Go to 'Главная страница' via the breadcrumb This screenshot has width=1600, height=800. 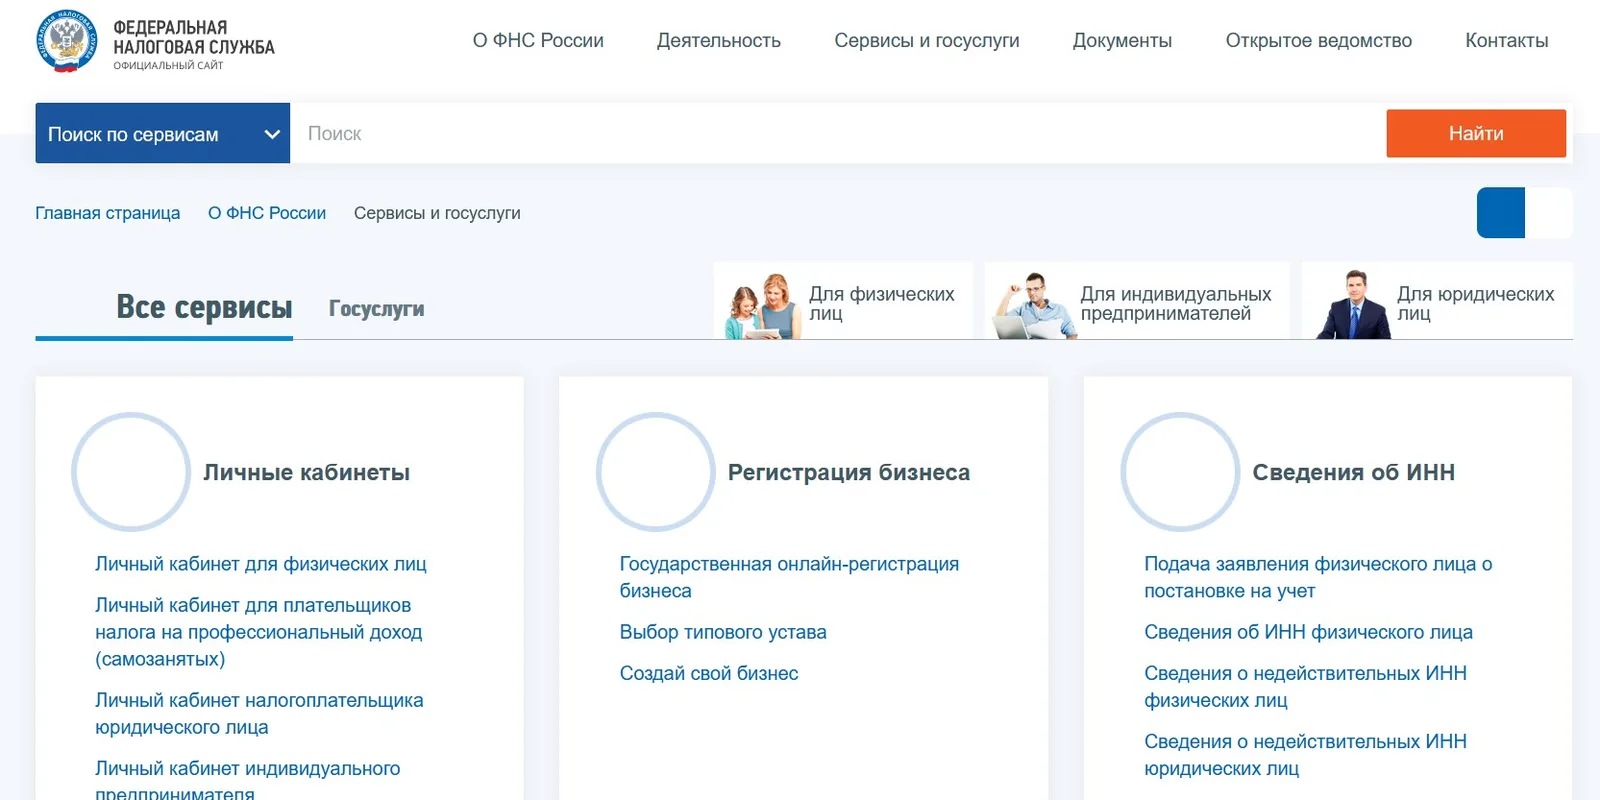coord(108,213)
